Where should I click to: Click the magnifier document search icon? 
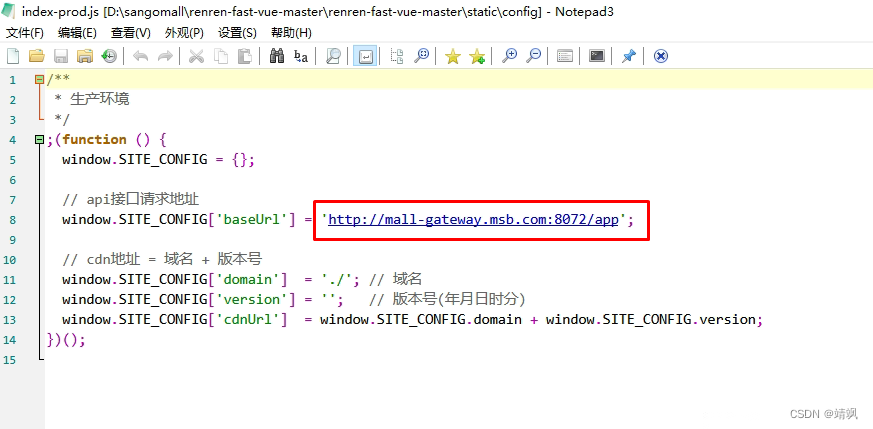333,56
